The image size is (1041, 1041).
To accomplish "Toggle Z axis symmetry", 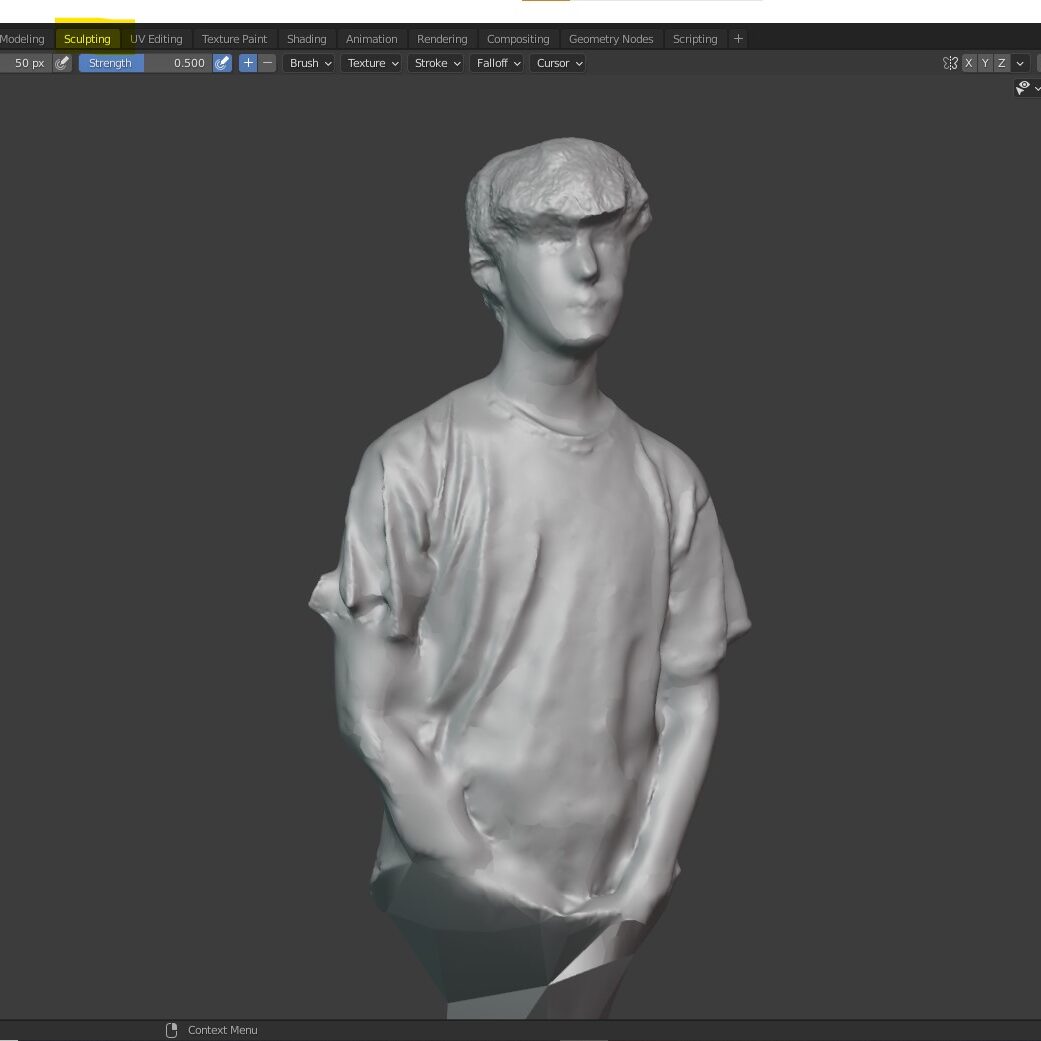I will click(x=1002, y=63).
